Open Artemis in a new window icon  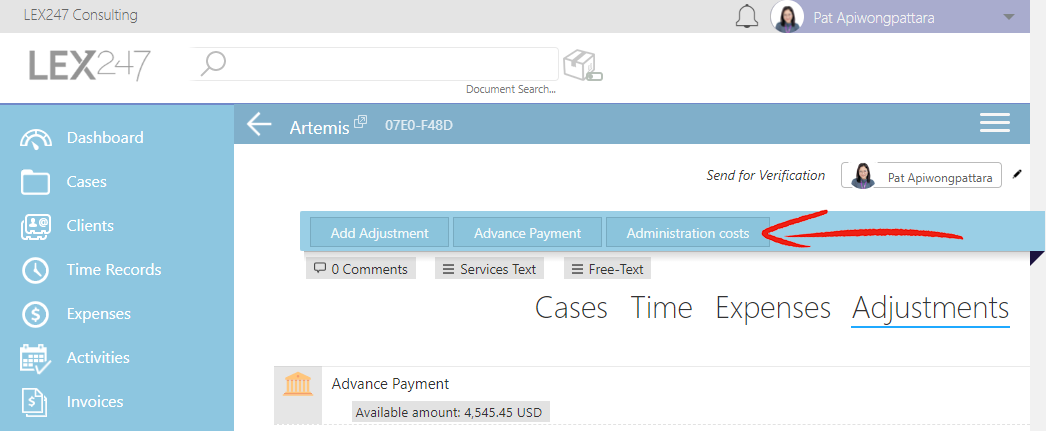pyautogui.click(x=360, y=121)
